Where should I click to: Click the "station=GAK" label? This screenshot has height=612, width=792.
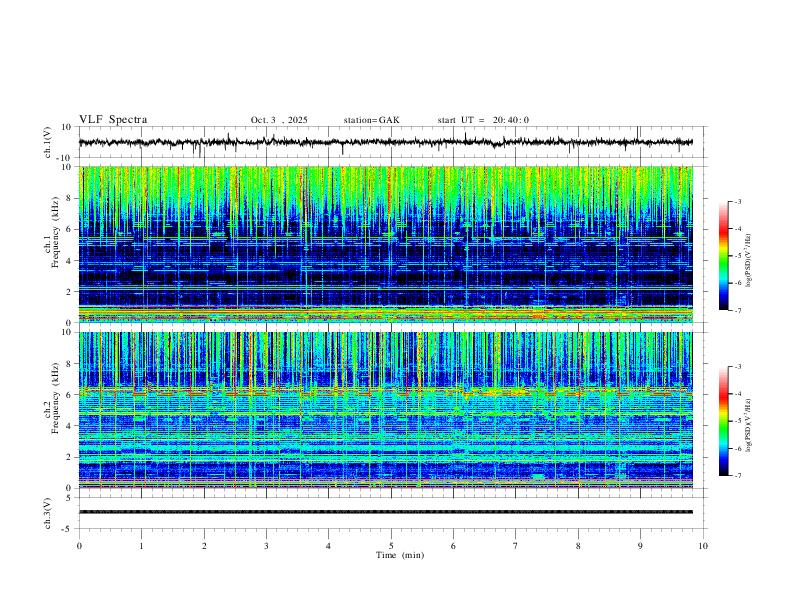click(x=371, y=120)
